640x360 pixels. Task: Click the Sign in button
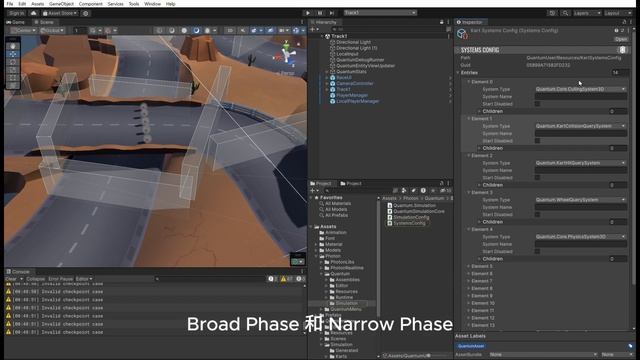click(16, 13)
